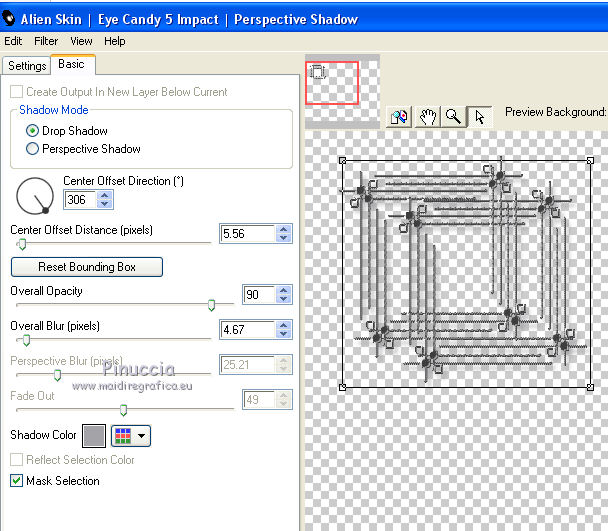The width and height of the screenshot is (608, 531).
Task: Click the Center Offset Direction value field
Action: click(80, 200)
